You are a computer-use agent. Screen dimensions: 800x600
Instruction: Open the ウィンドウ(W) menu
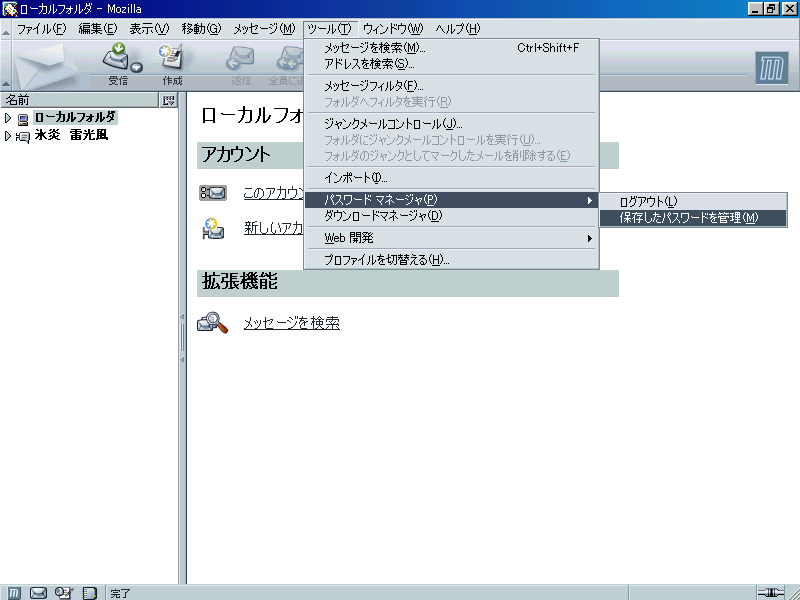pyautogui.click(x=393, y=29)
